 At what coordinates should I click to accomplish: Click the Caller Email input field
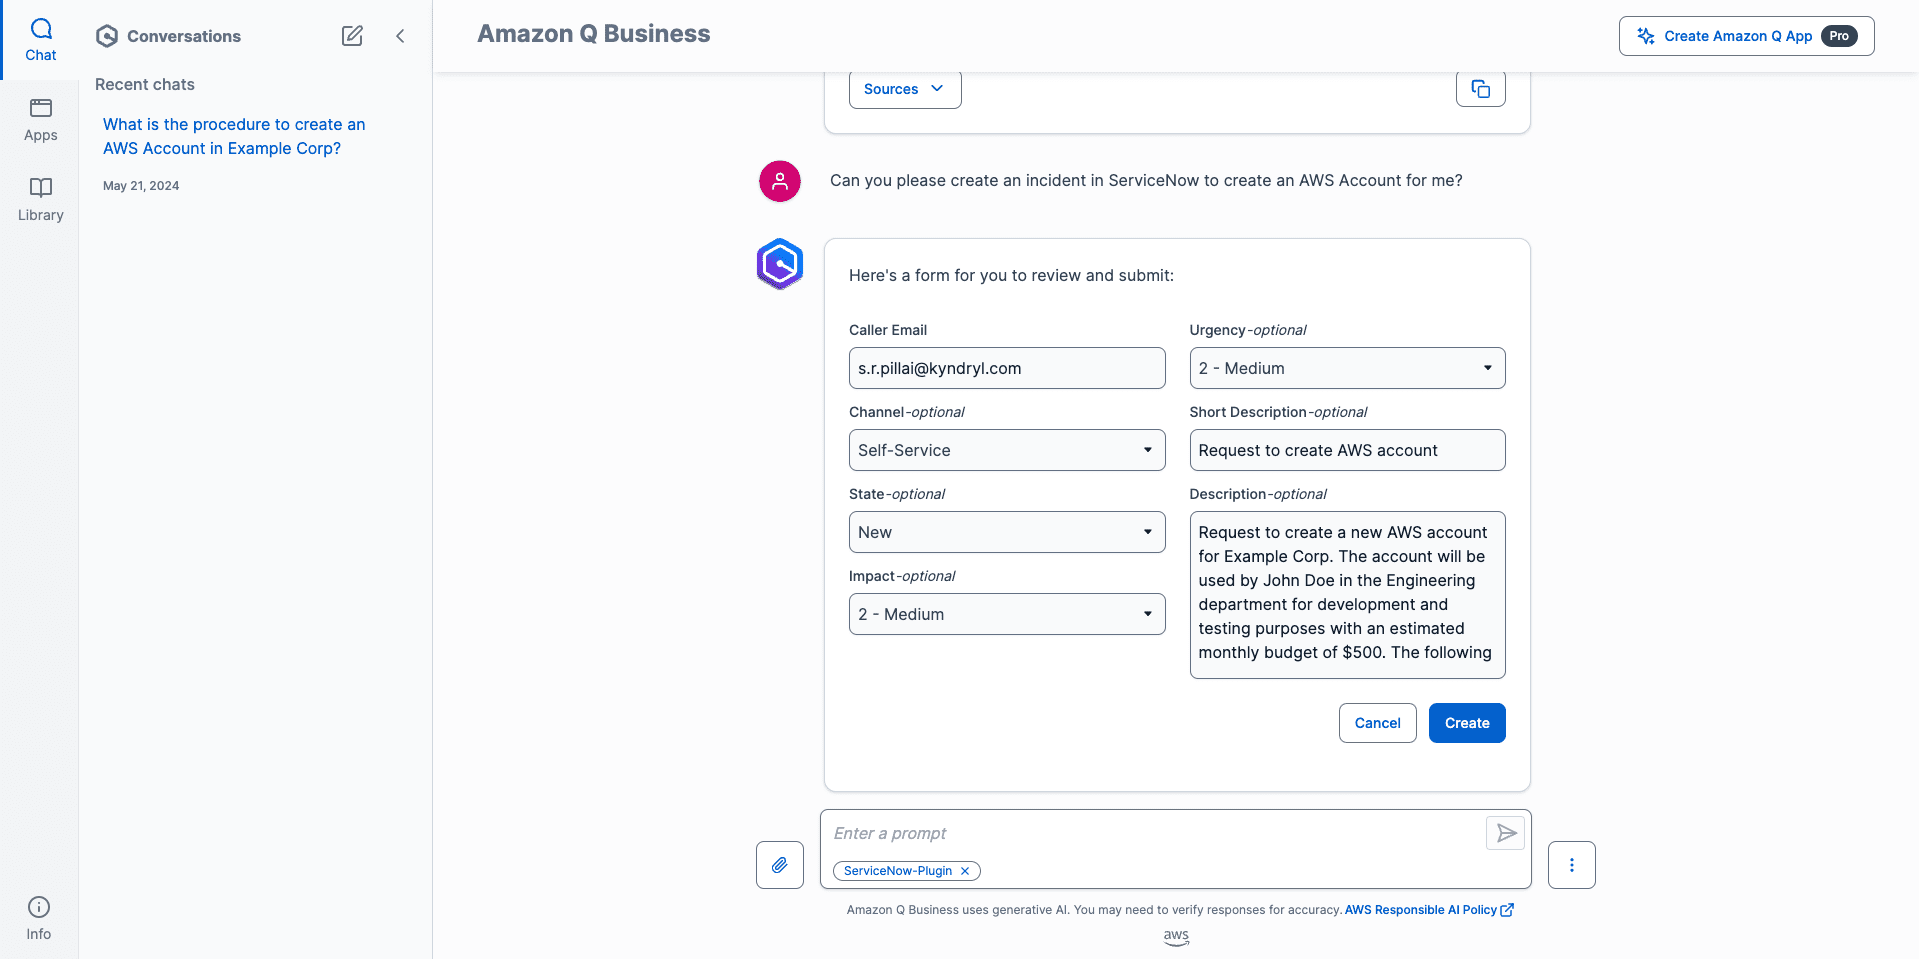click(1006, 368)
